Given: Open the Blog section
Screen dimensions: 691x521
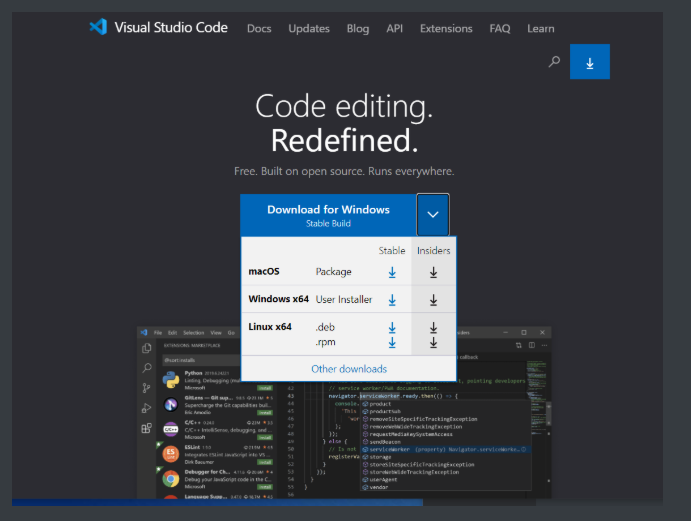Looking at the screenshot, I should (x=358, y=29).
